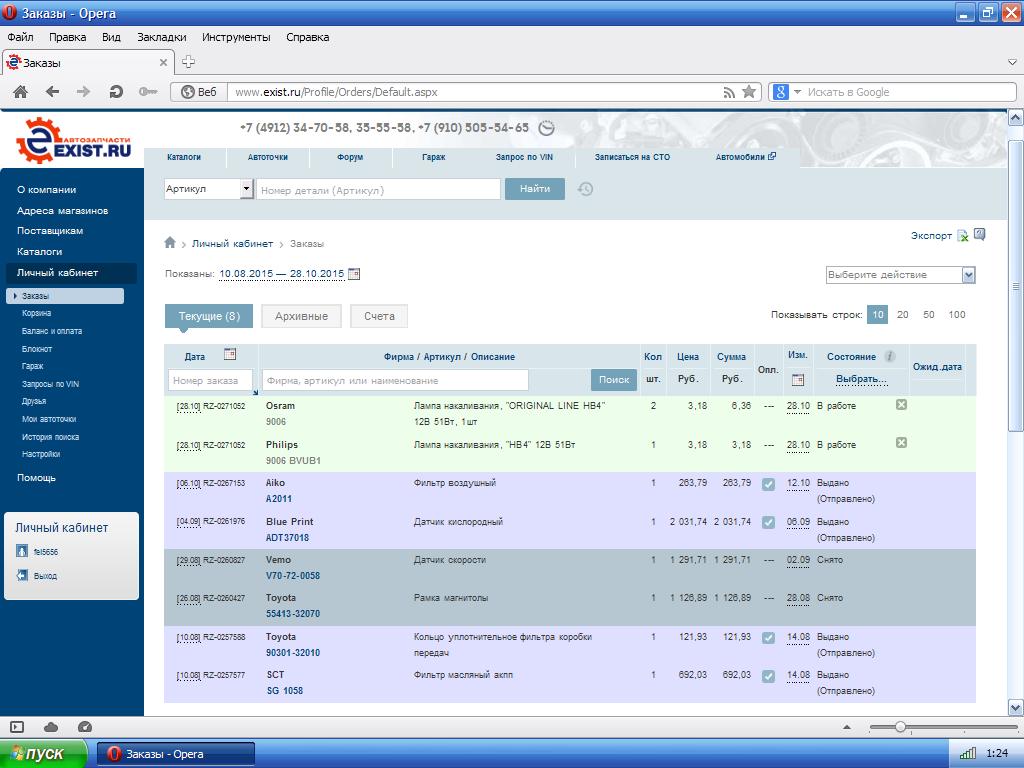
Task: Bookmark page with the star icon
Action: pos(749,92)
